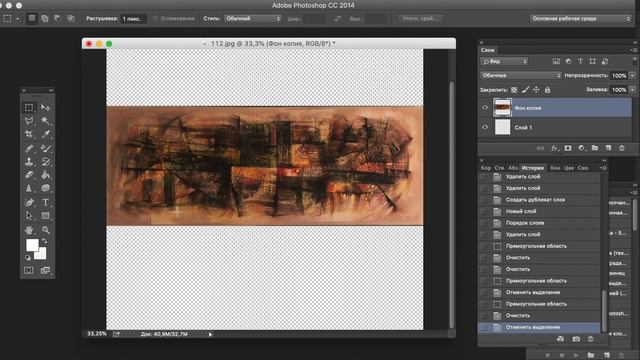640x360 pixels.
Task: Select the Eraser tool
Action: [29, 175]
